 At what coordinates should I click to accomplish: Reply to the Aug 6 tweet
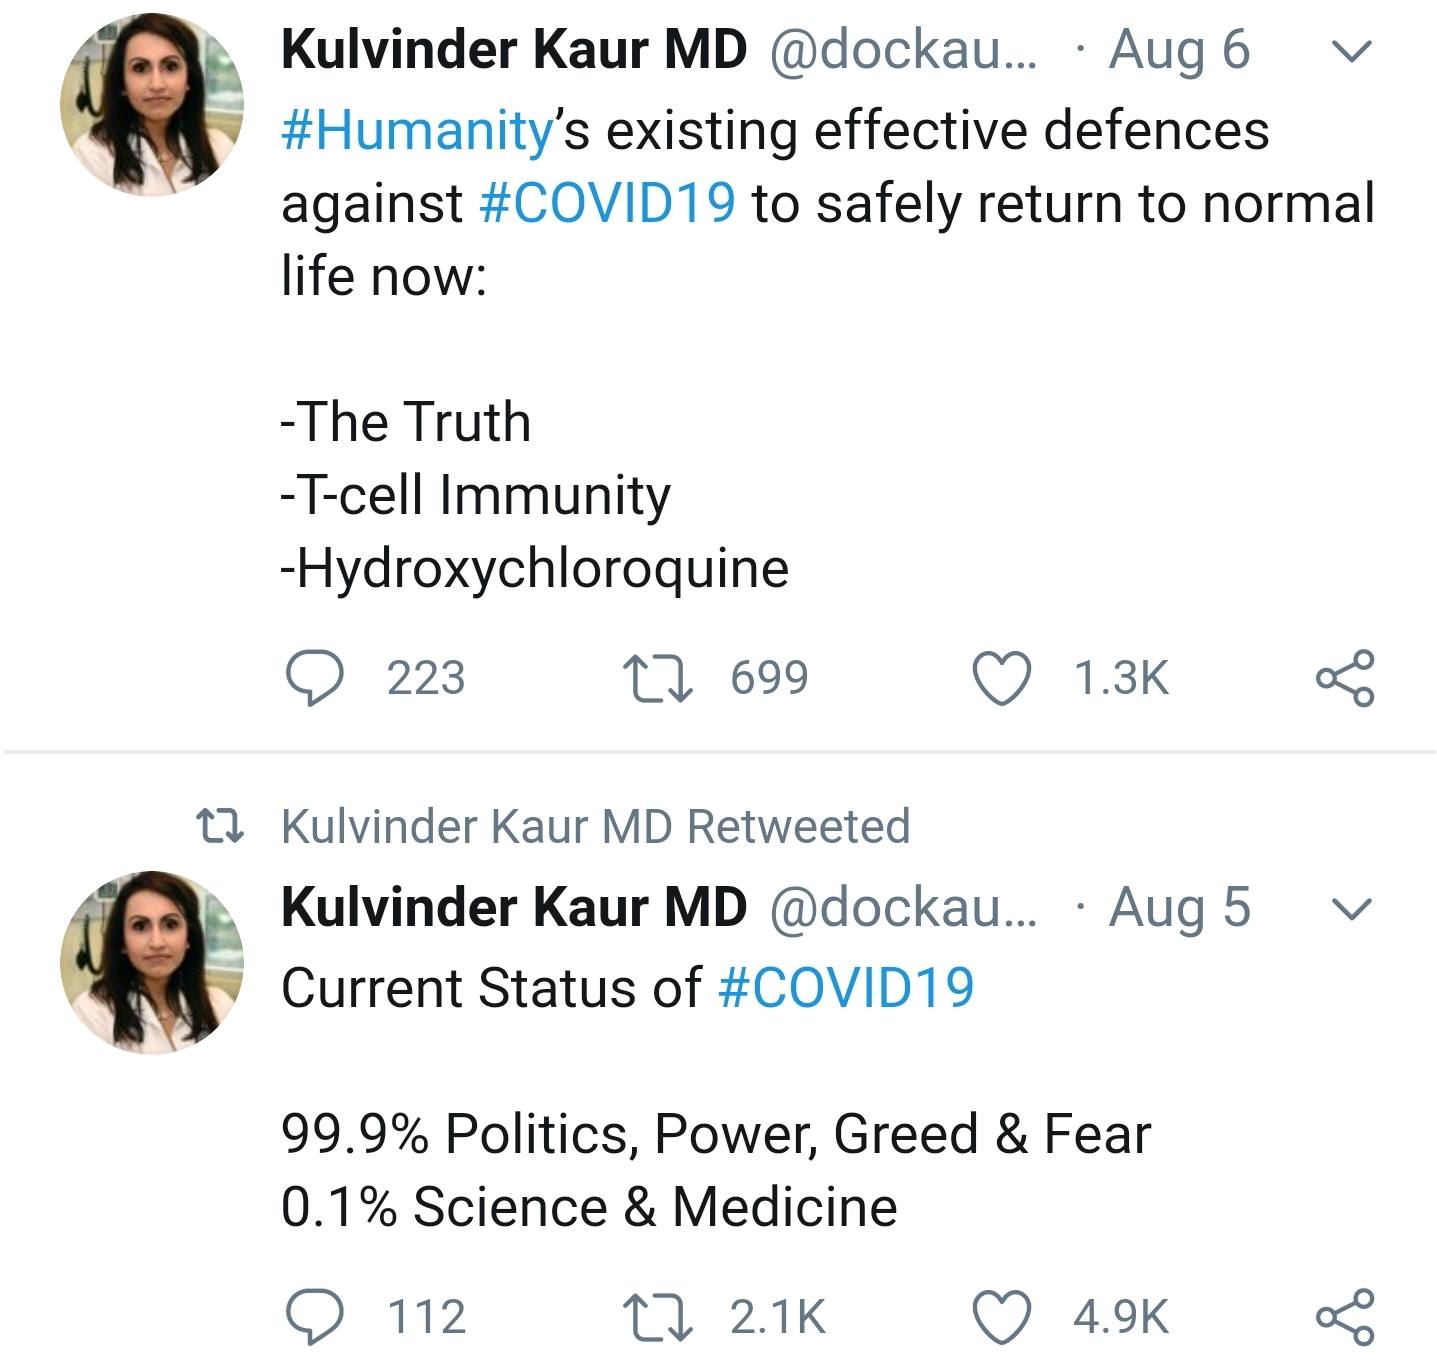[315, 678]
